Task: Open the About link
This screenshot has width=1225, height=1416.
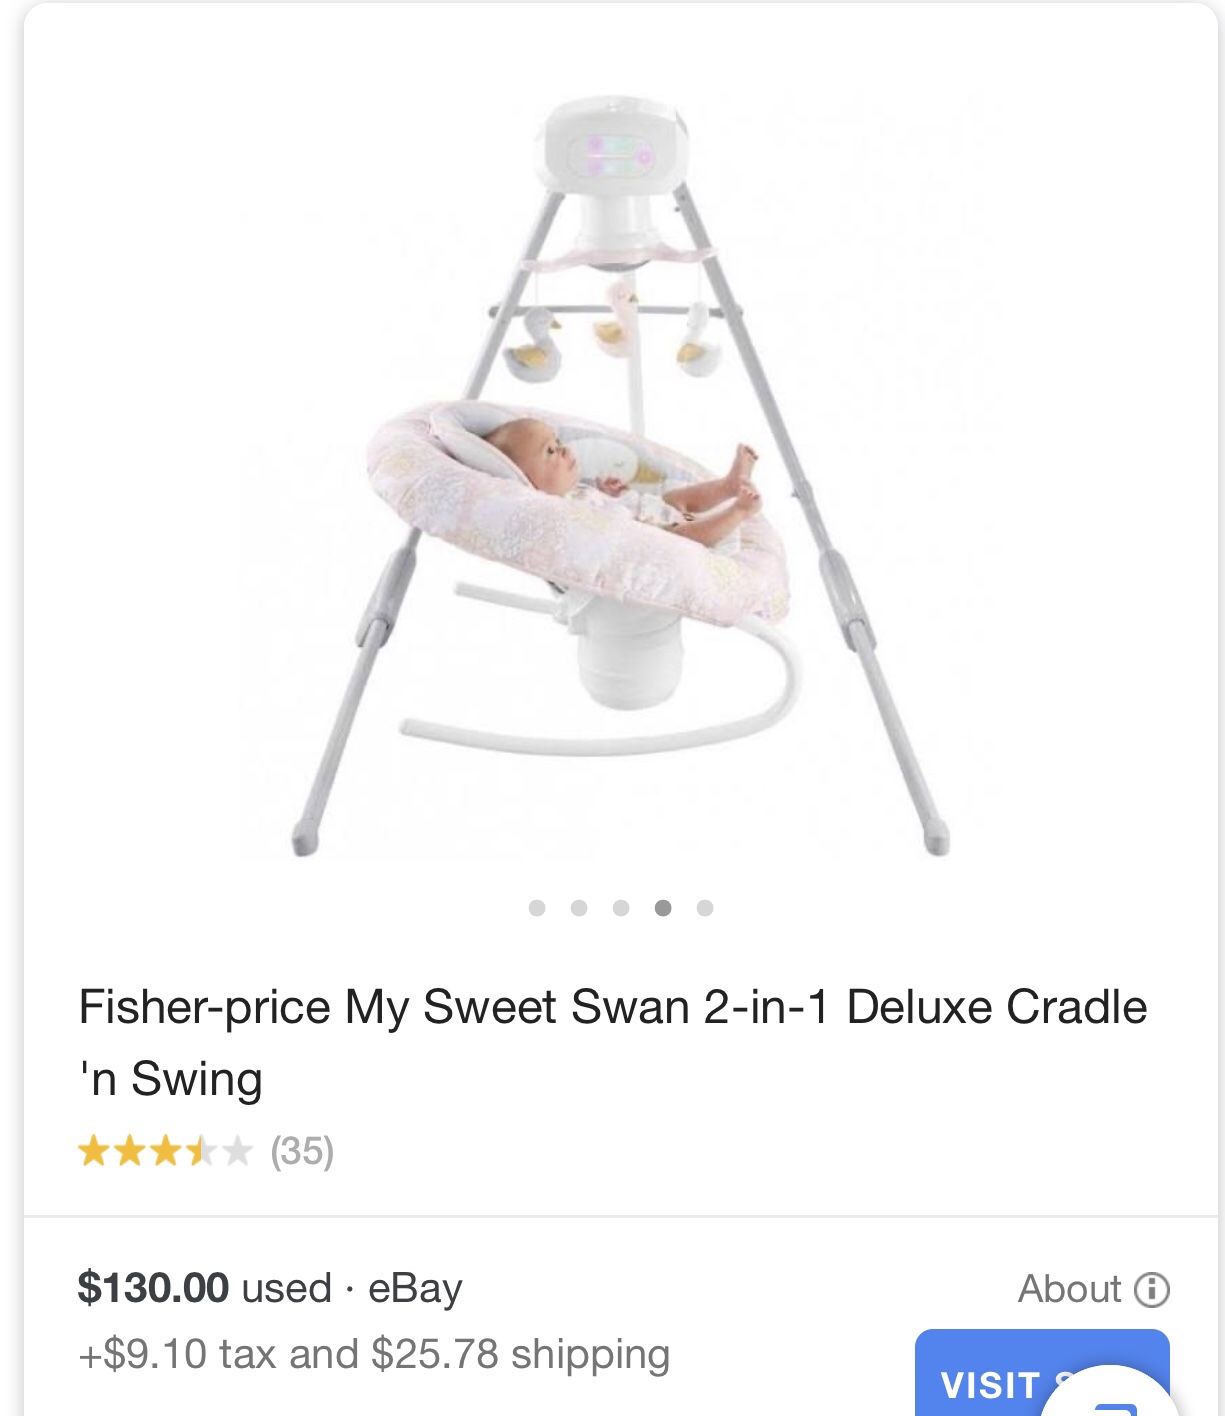Action: pos(1069,1289)
